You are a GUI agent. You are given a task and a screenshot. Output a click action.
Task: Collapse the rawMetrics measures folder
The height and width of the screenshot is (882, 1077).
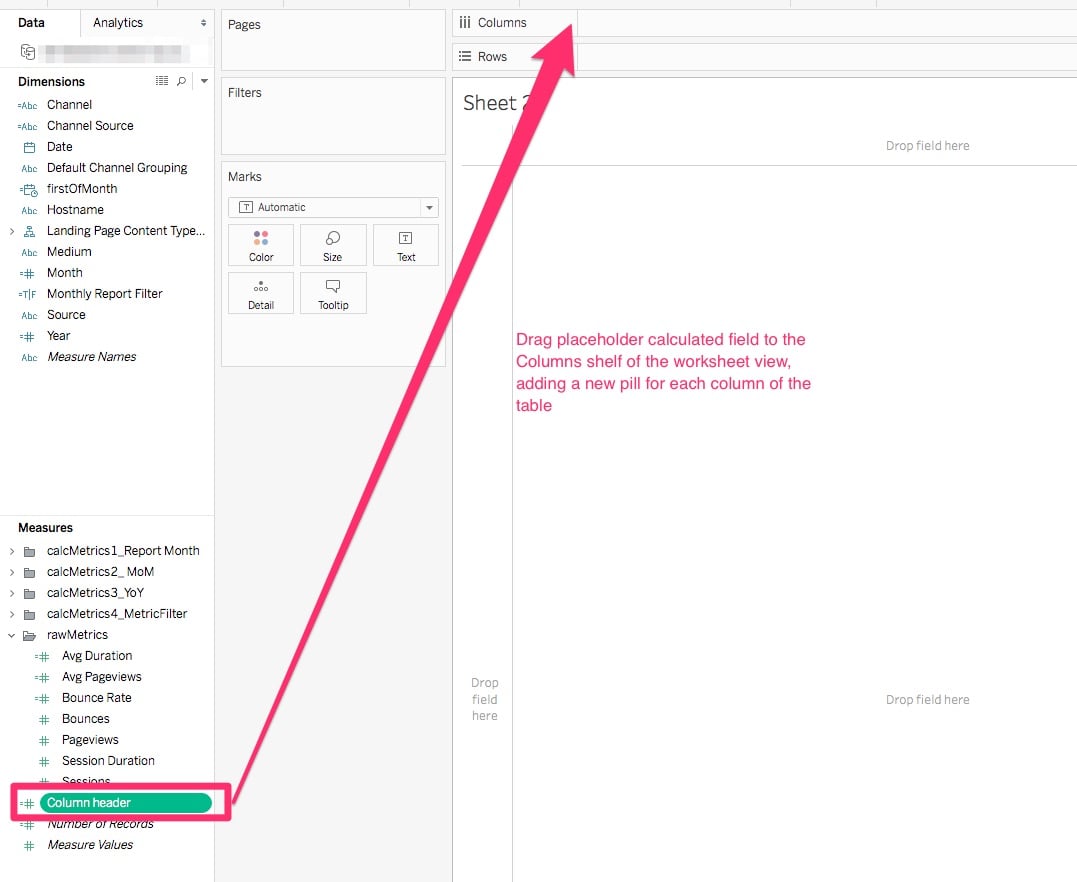click(11, 634)
